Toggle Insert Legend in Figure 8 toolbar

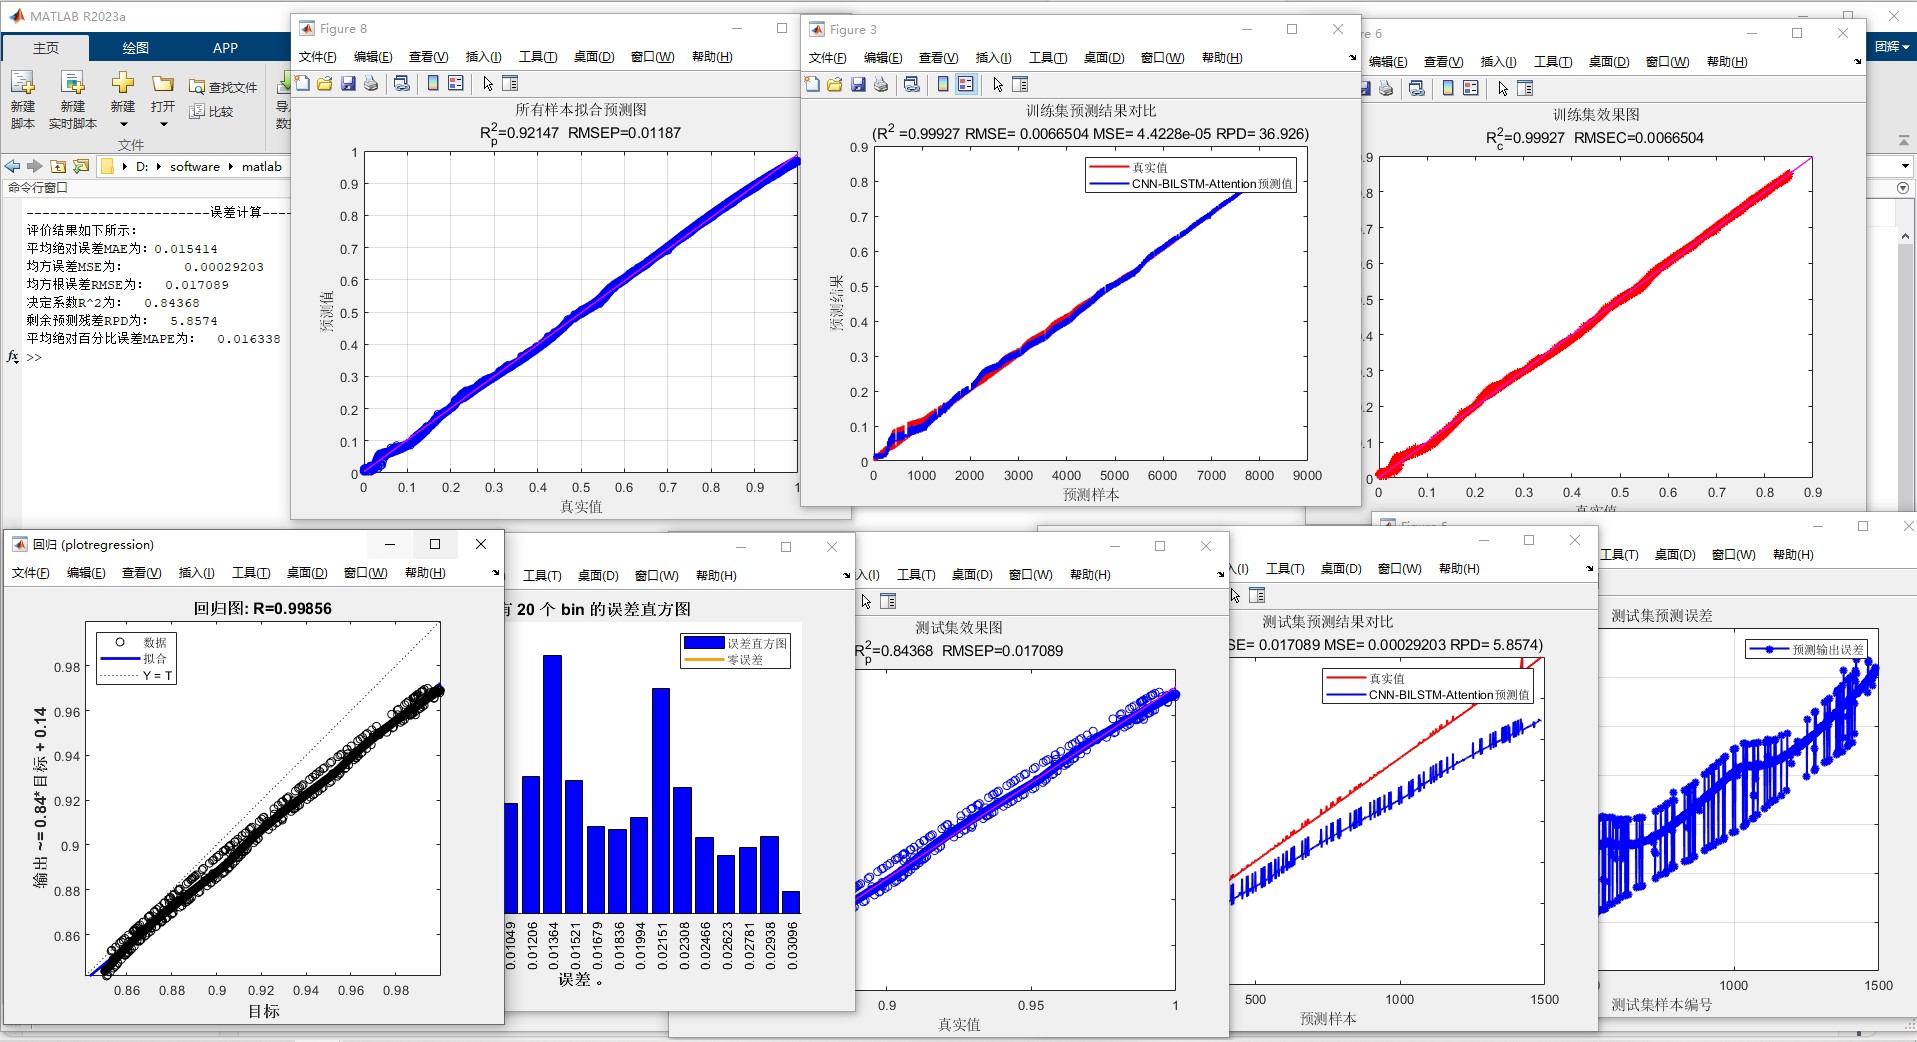(x=456, y=83)
